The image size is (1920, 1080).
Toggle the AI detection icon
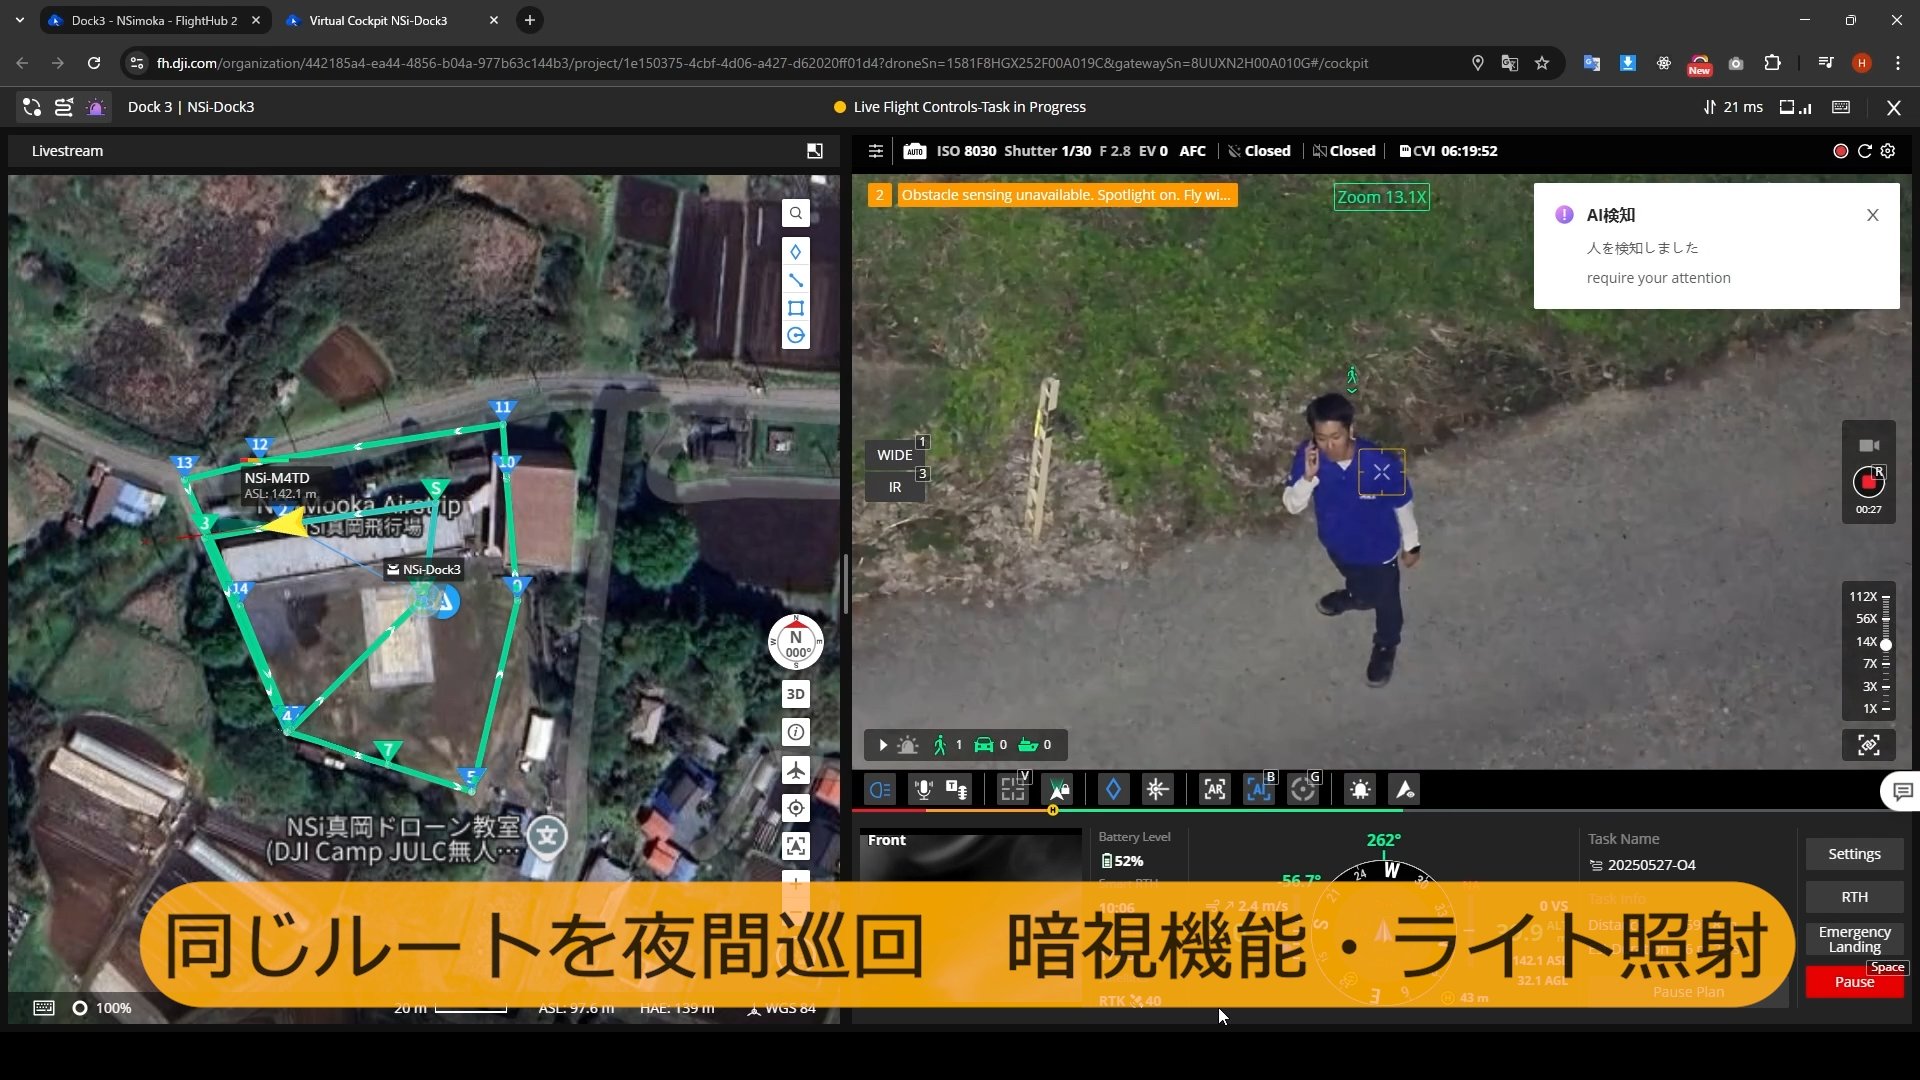(x=1258, y=790)
